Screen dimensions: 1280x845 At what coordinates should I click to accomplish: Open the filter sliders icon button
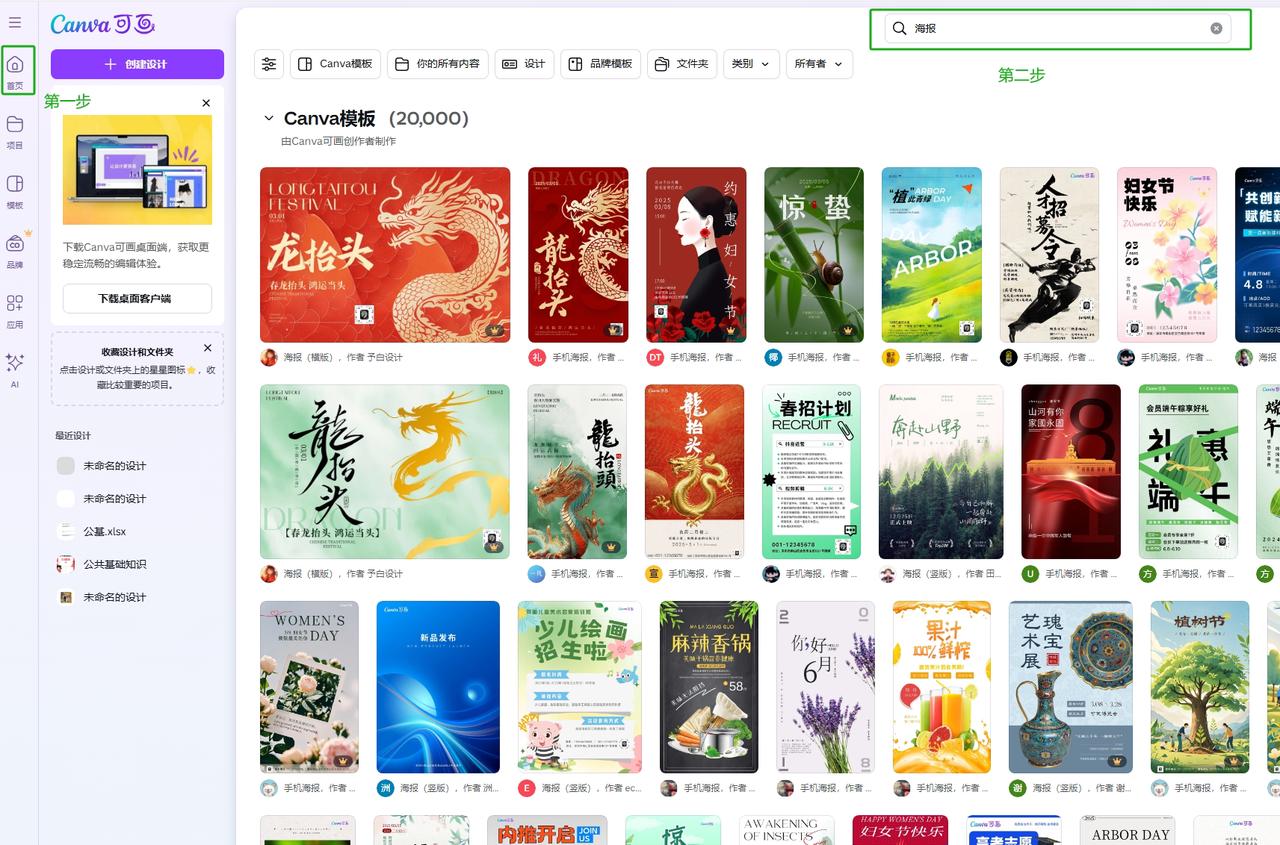tap(269, 64)
